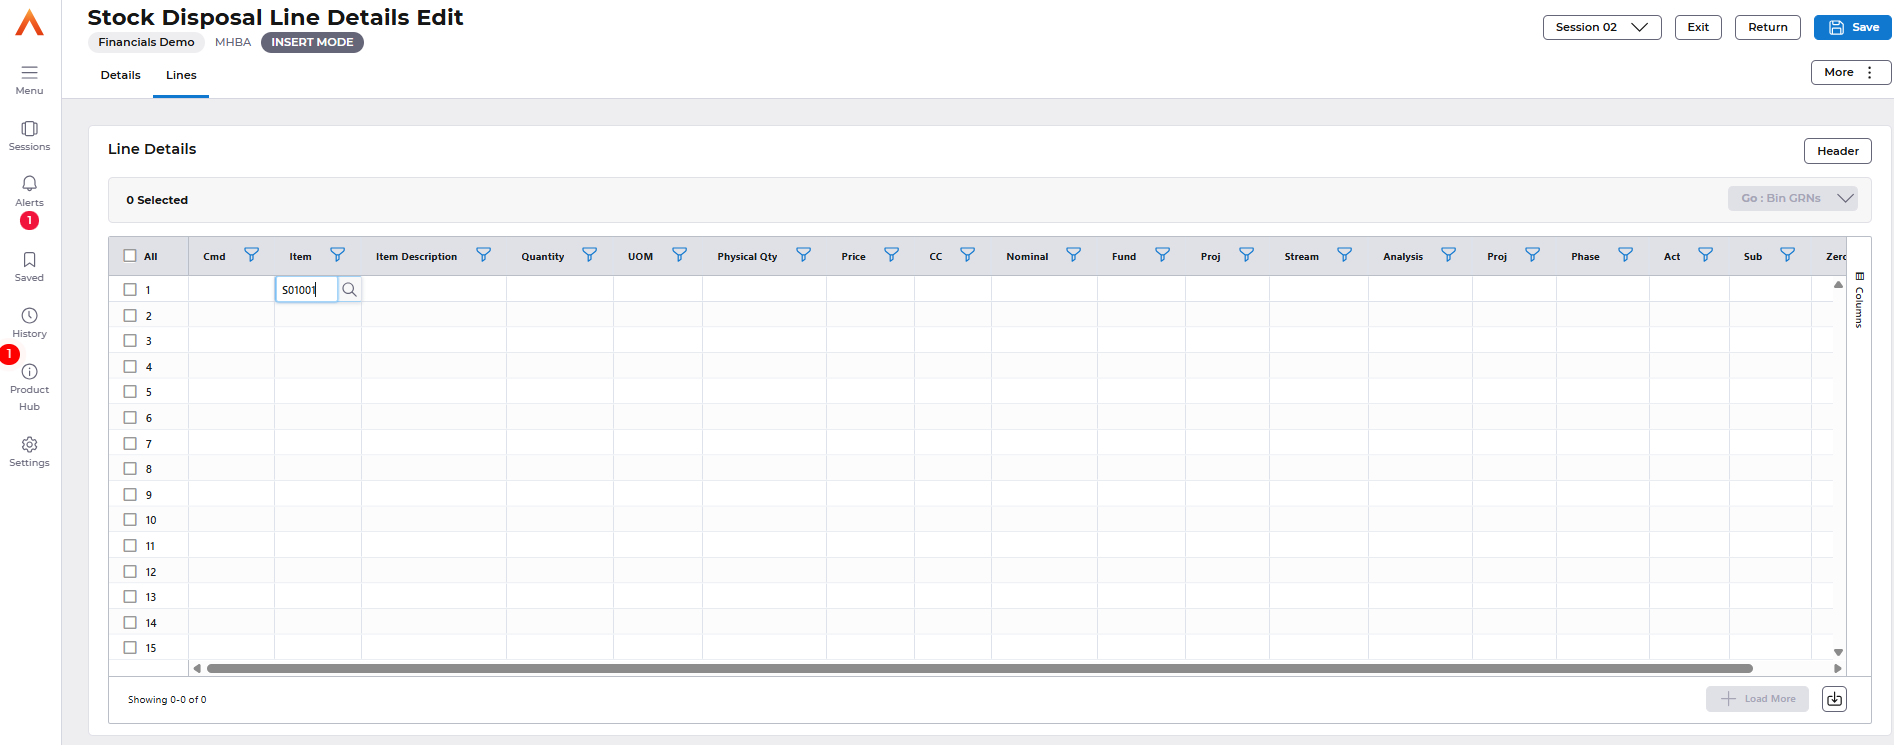This screenshot has height=745, width=1894.
Task: Click the Stream column filter icon
Action: point(1345,255)
